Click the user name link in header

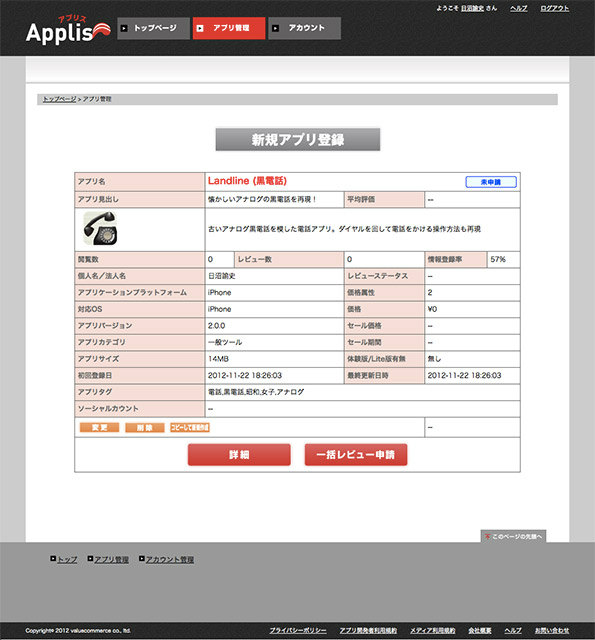472,8
